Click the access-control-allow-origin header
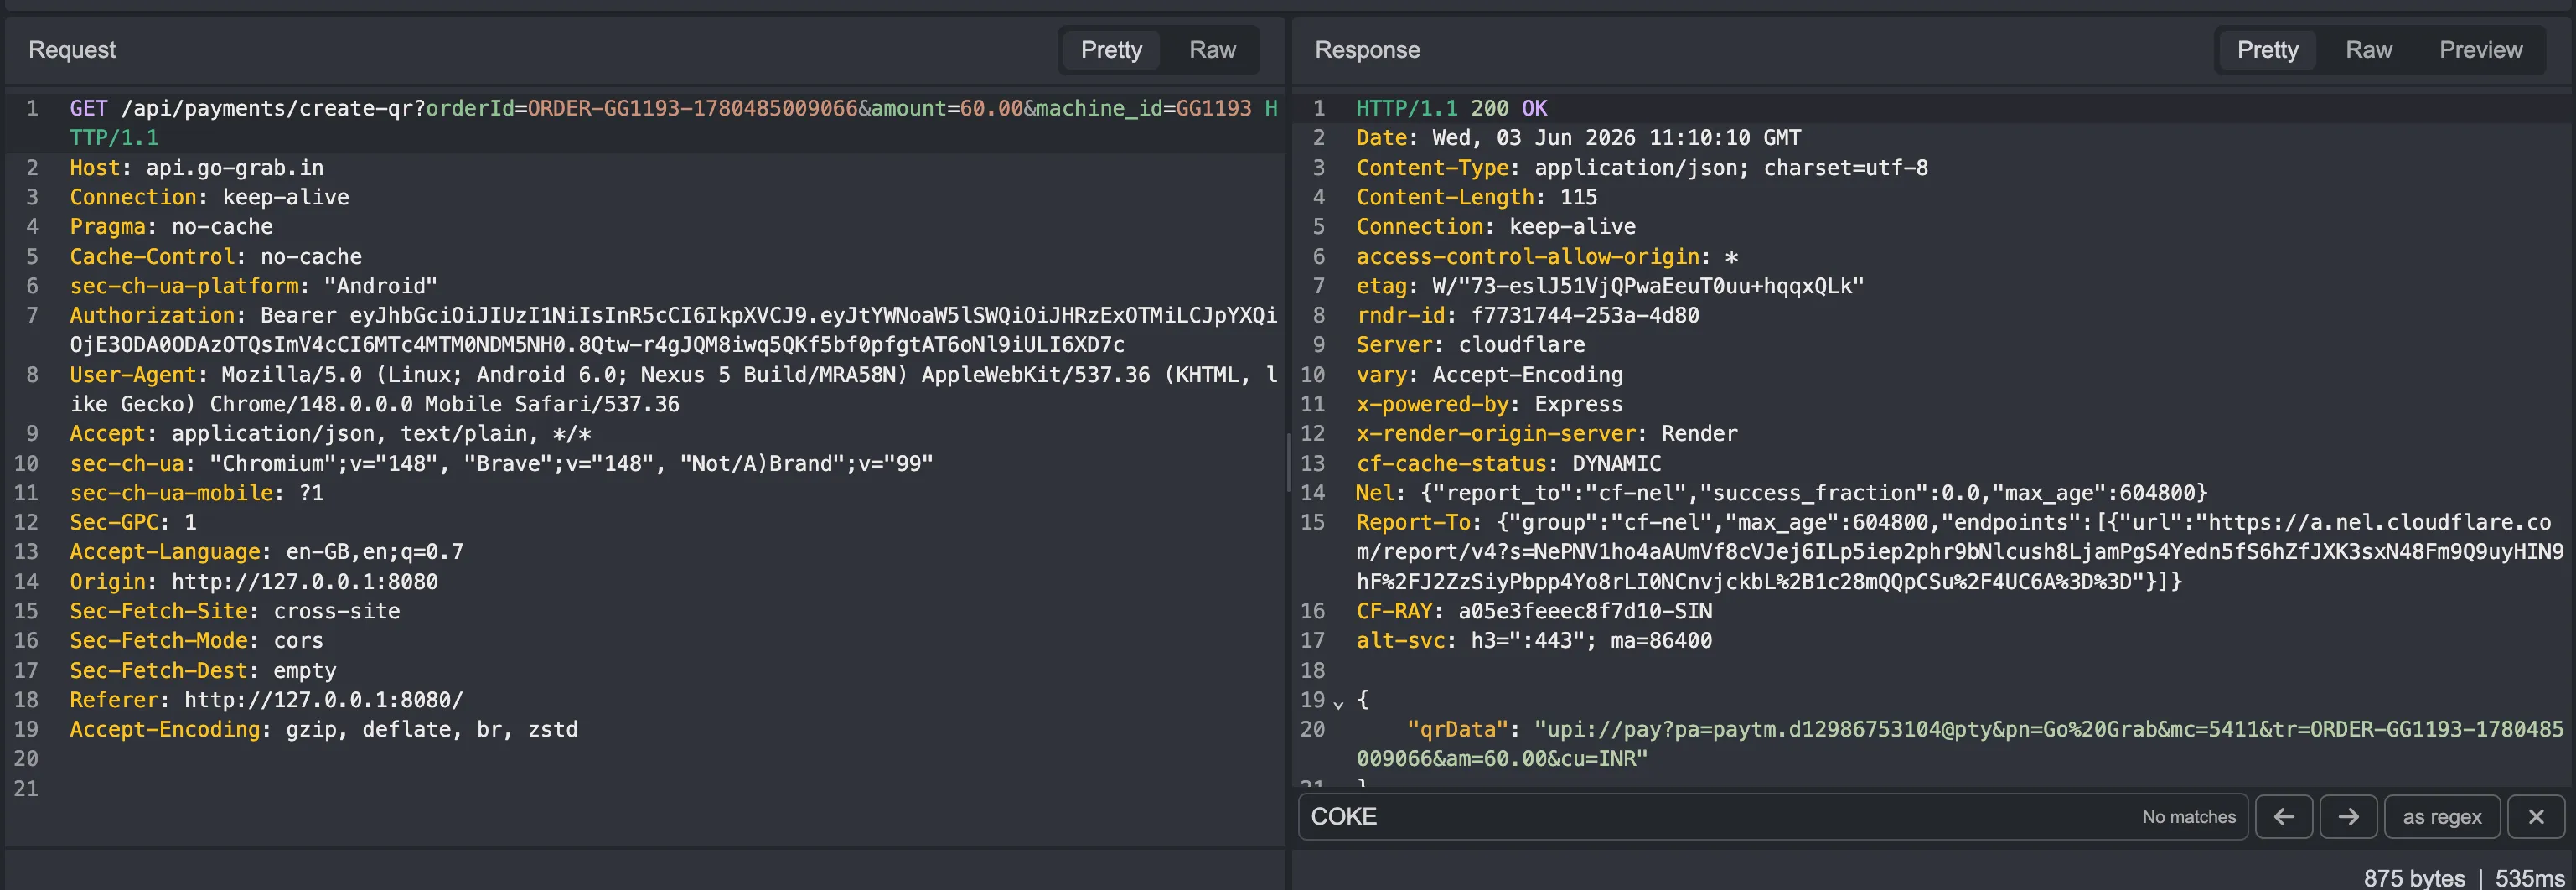 click(x=1546, y=257)
